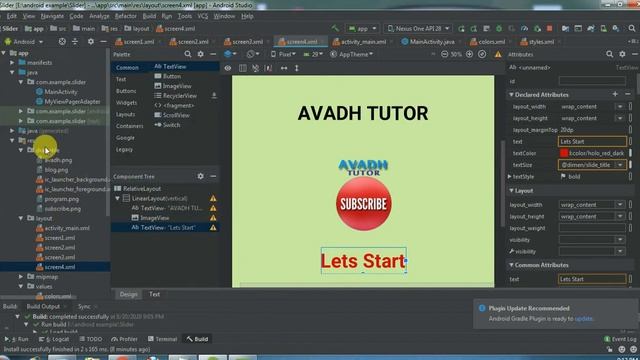Click the red textColor swatch
Screen dimensions: 640x360
[x=564, y=153]
